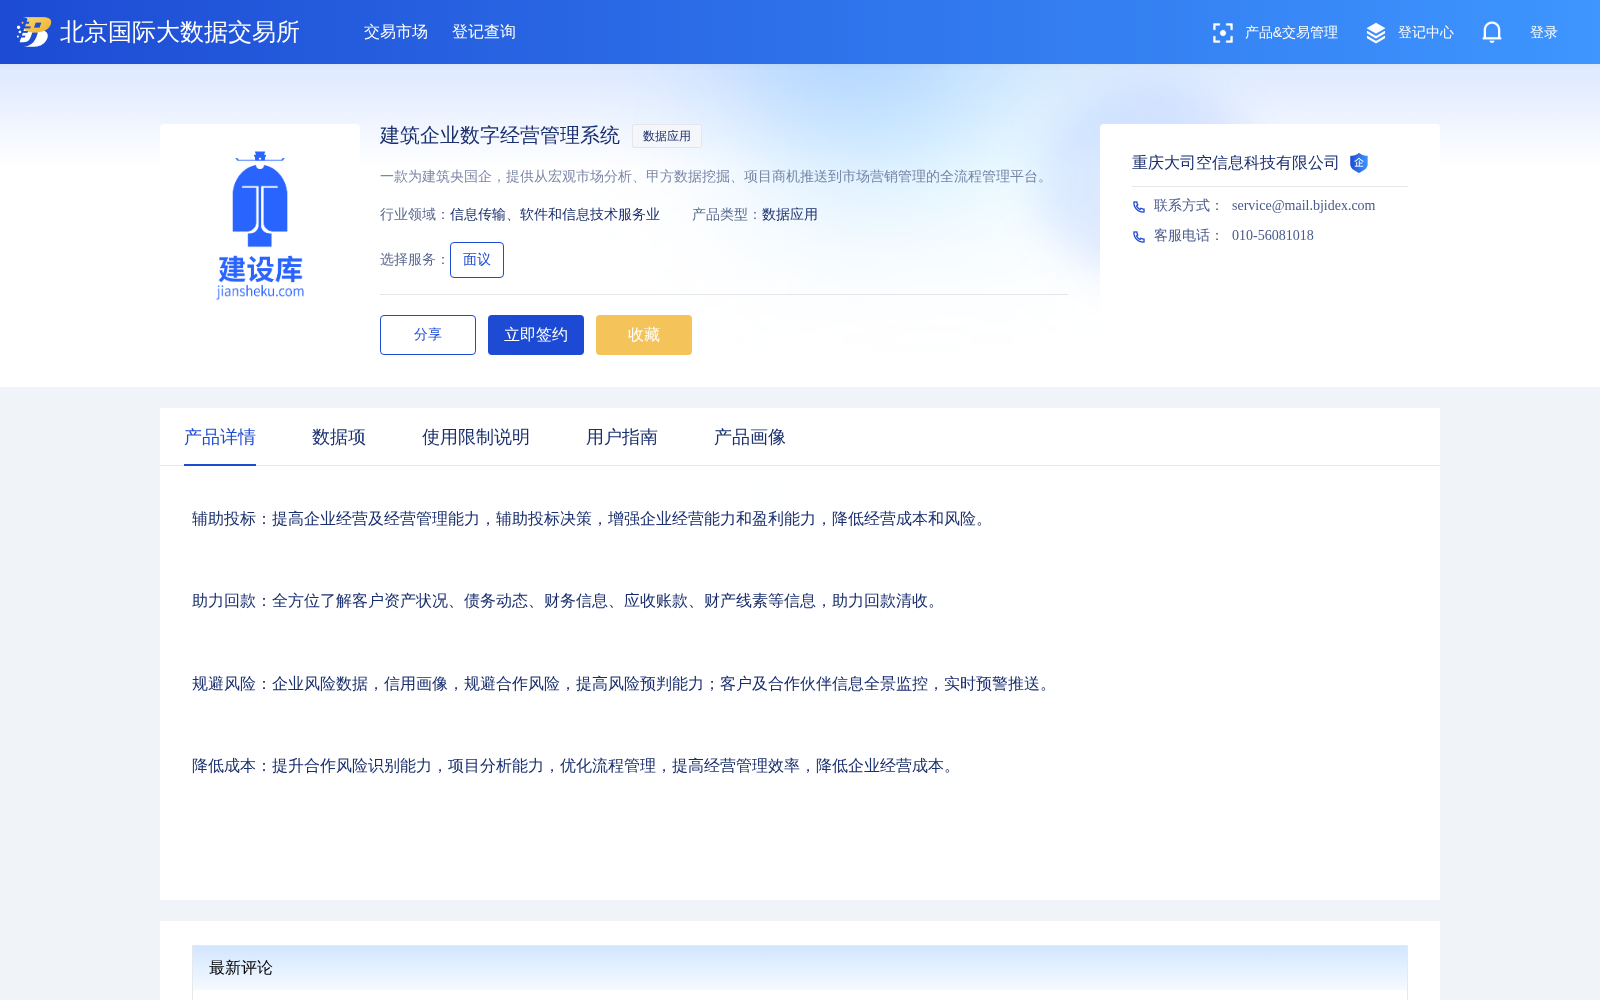Open notifications bell icon
The width and height of the screenshot is (1600, 1000).
[x=1492, y=32]
